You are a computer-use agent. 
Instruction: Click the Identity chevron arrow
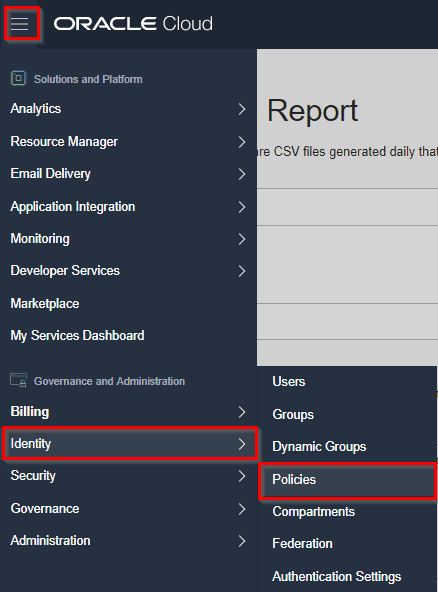click(x=242, y=444)
